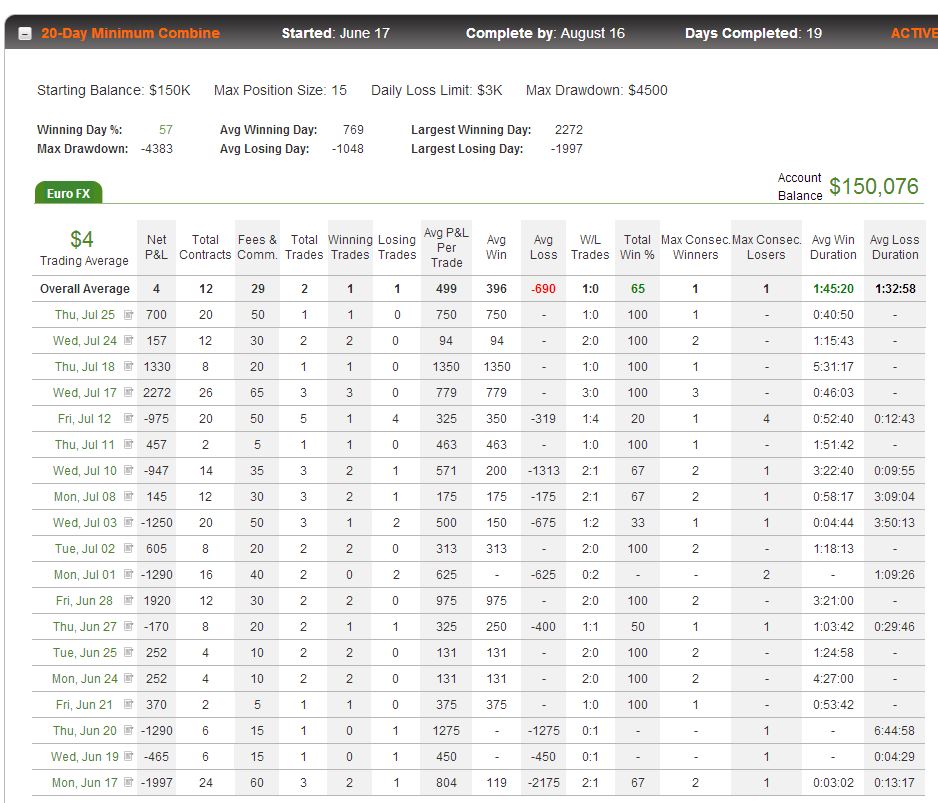
Task: Open the Thu, Jun 27 date link
Action: [x=84, y=626]
